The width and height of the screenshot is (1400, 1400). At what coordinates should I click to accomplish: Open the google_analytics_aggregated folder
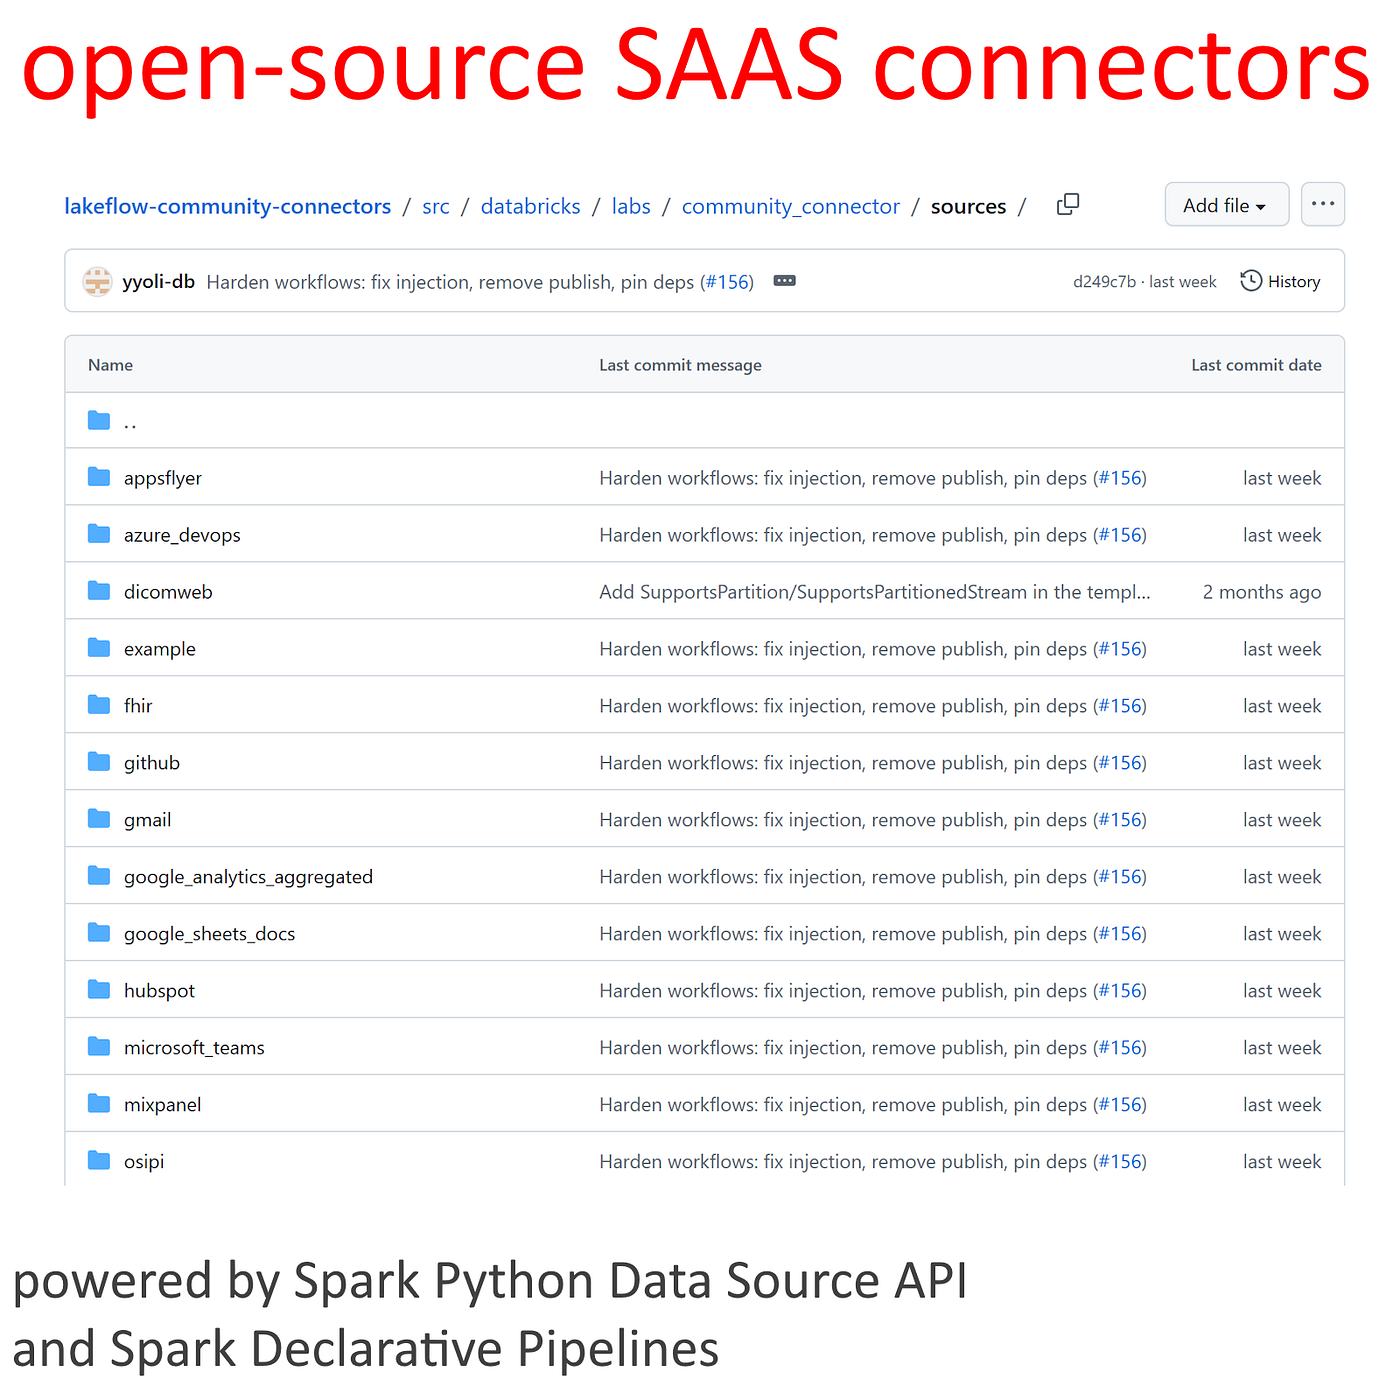tap(248, 878)
